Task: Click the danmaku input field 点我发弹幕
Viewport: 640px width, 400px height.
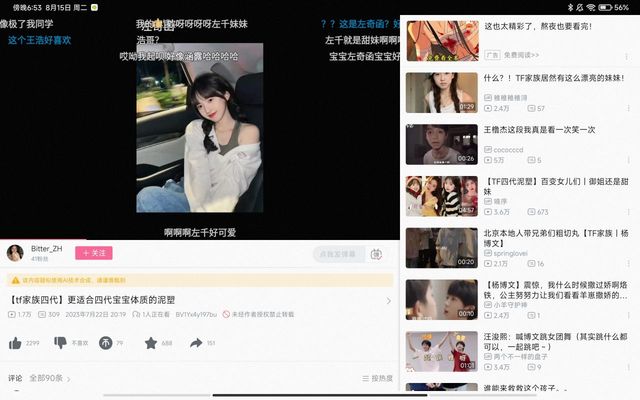Action: [338, 254]
